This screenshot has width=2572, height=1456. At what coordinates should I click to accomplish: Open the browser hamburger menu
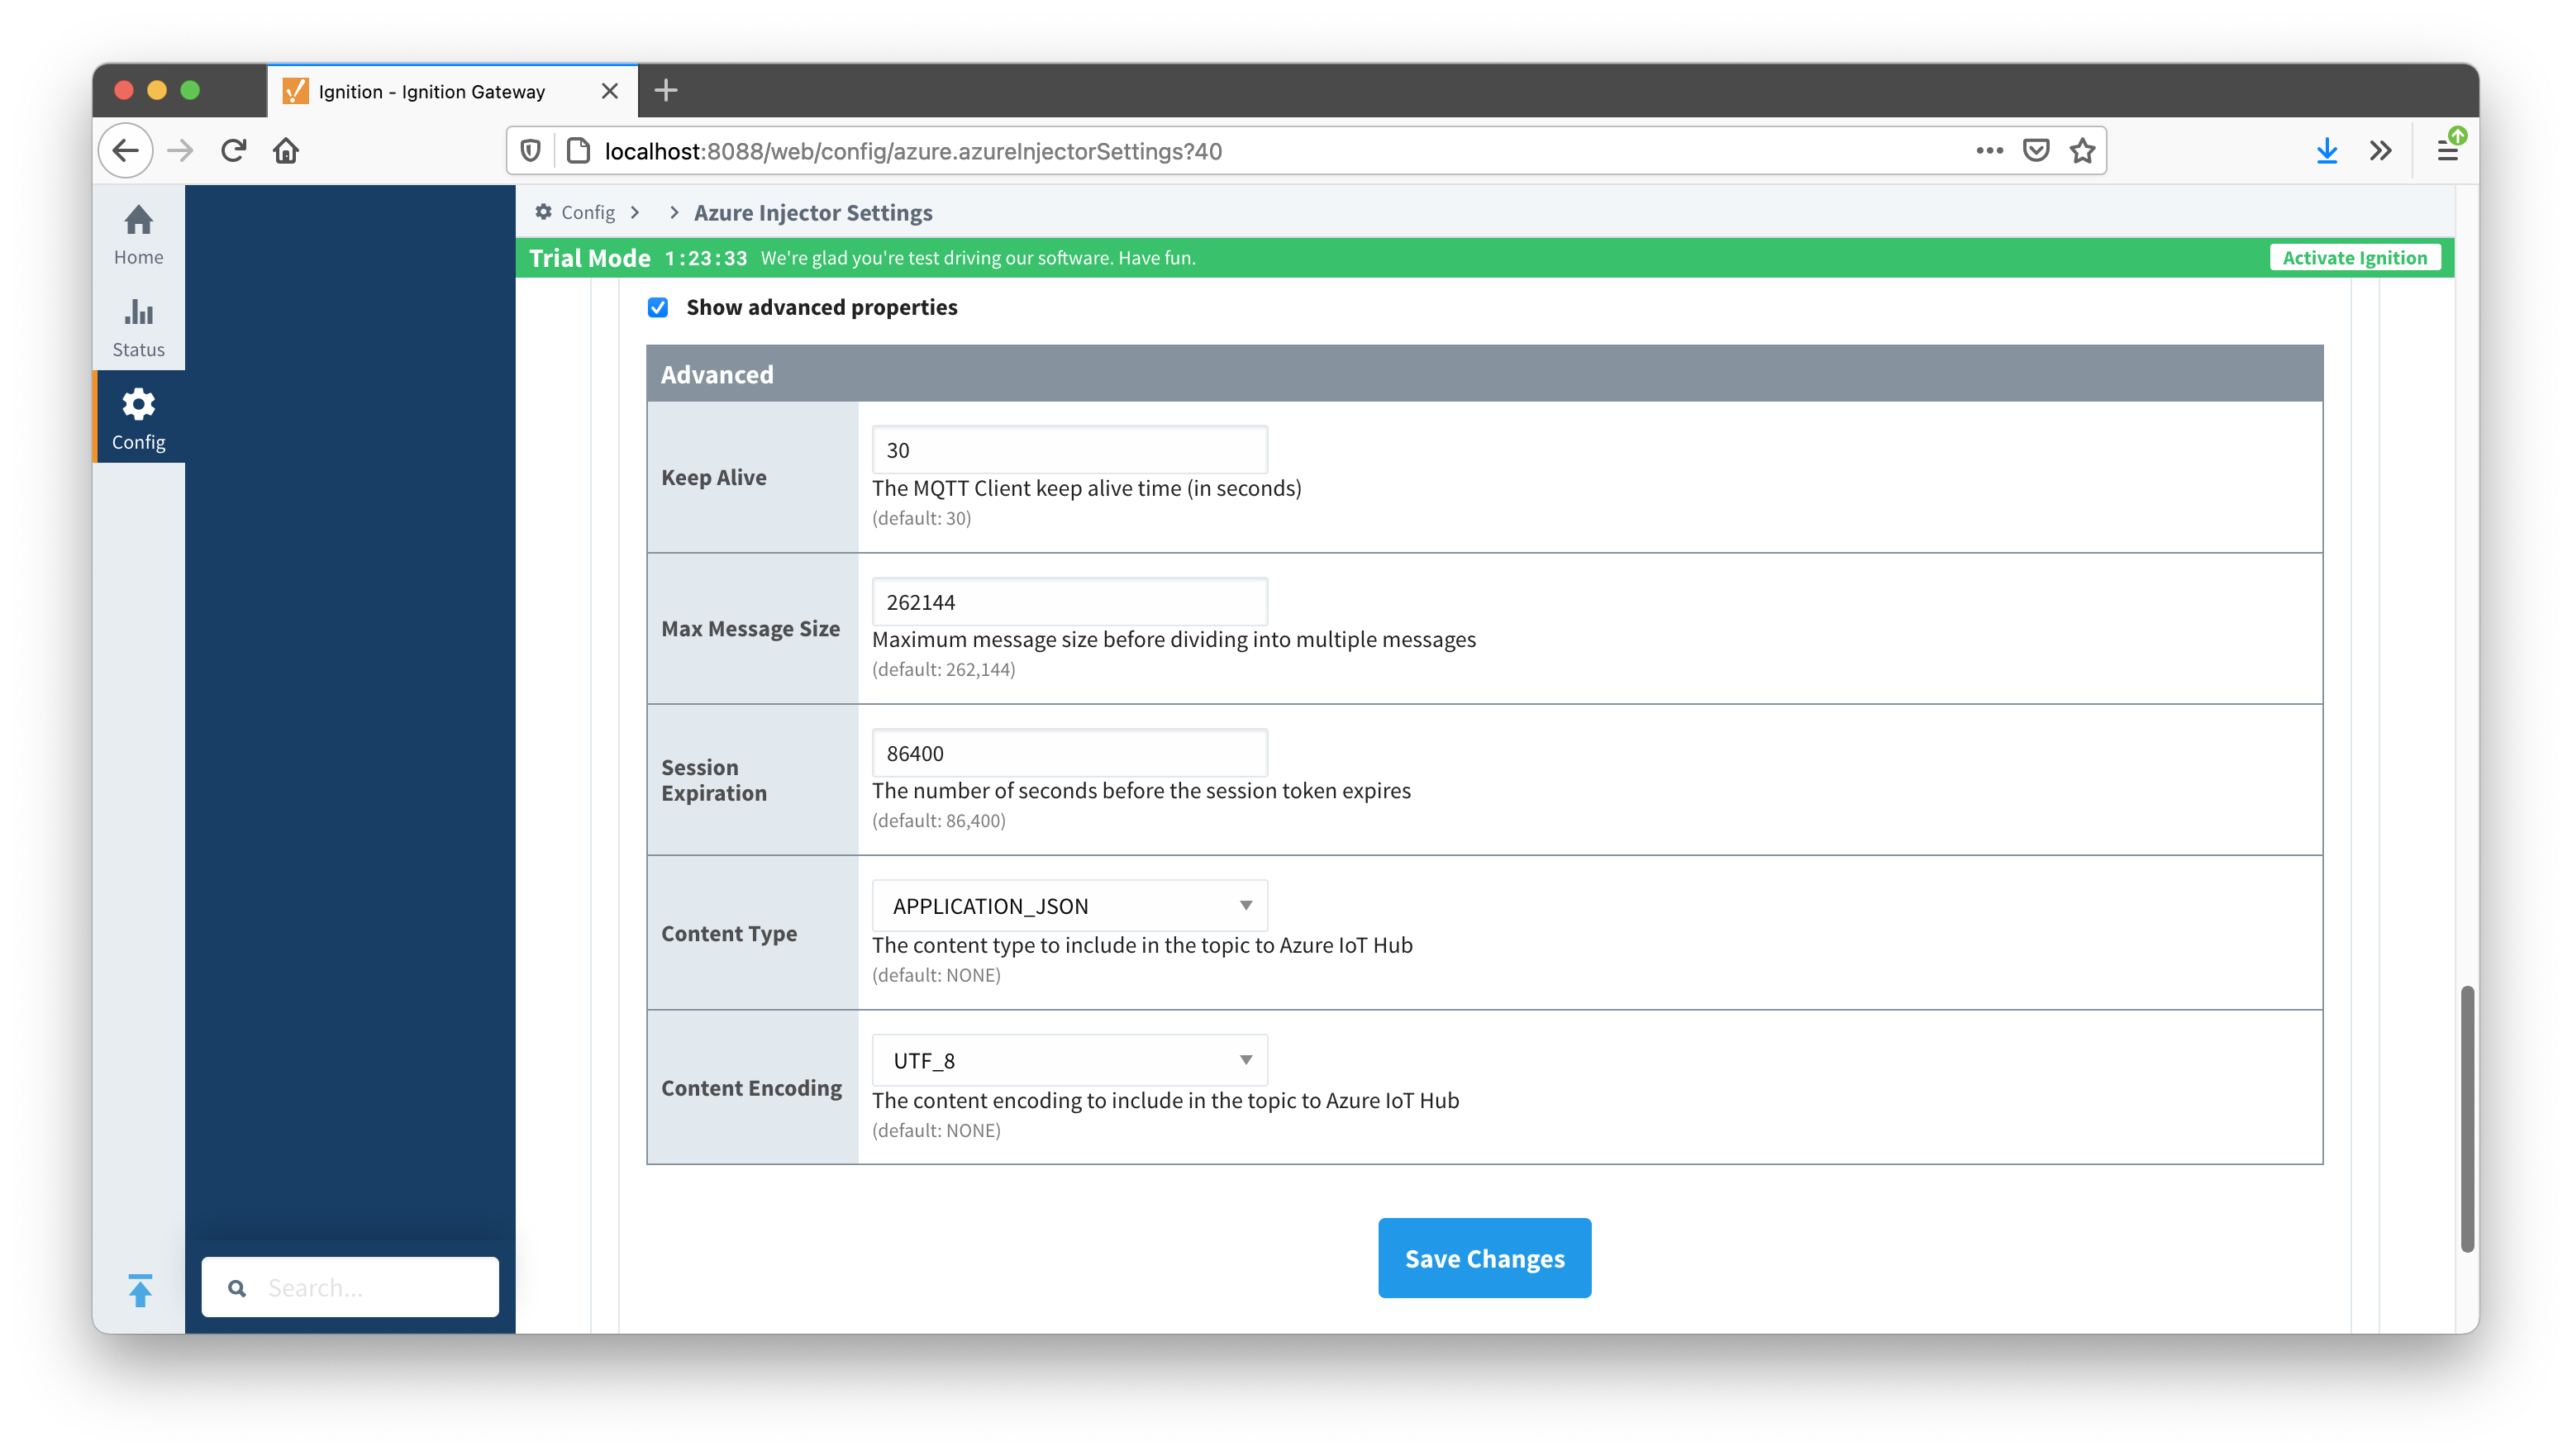click(2447, 151)
